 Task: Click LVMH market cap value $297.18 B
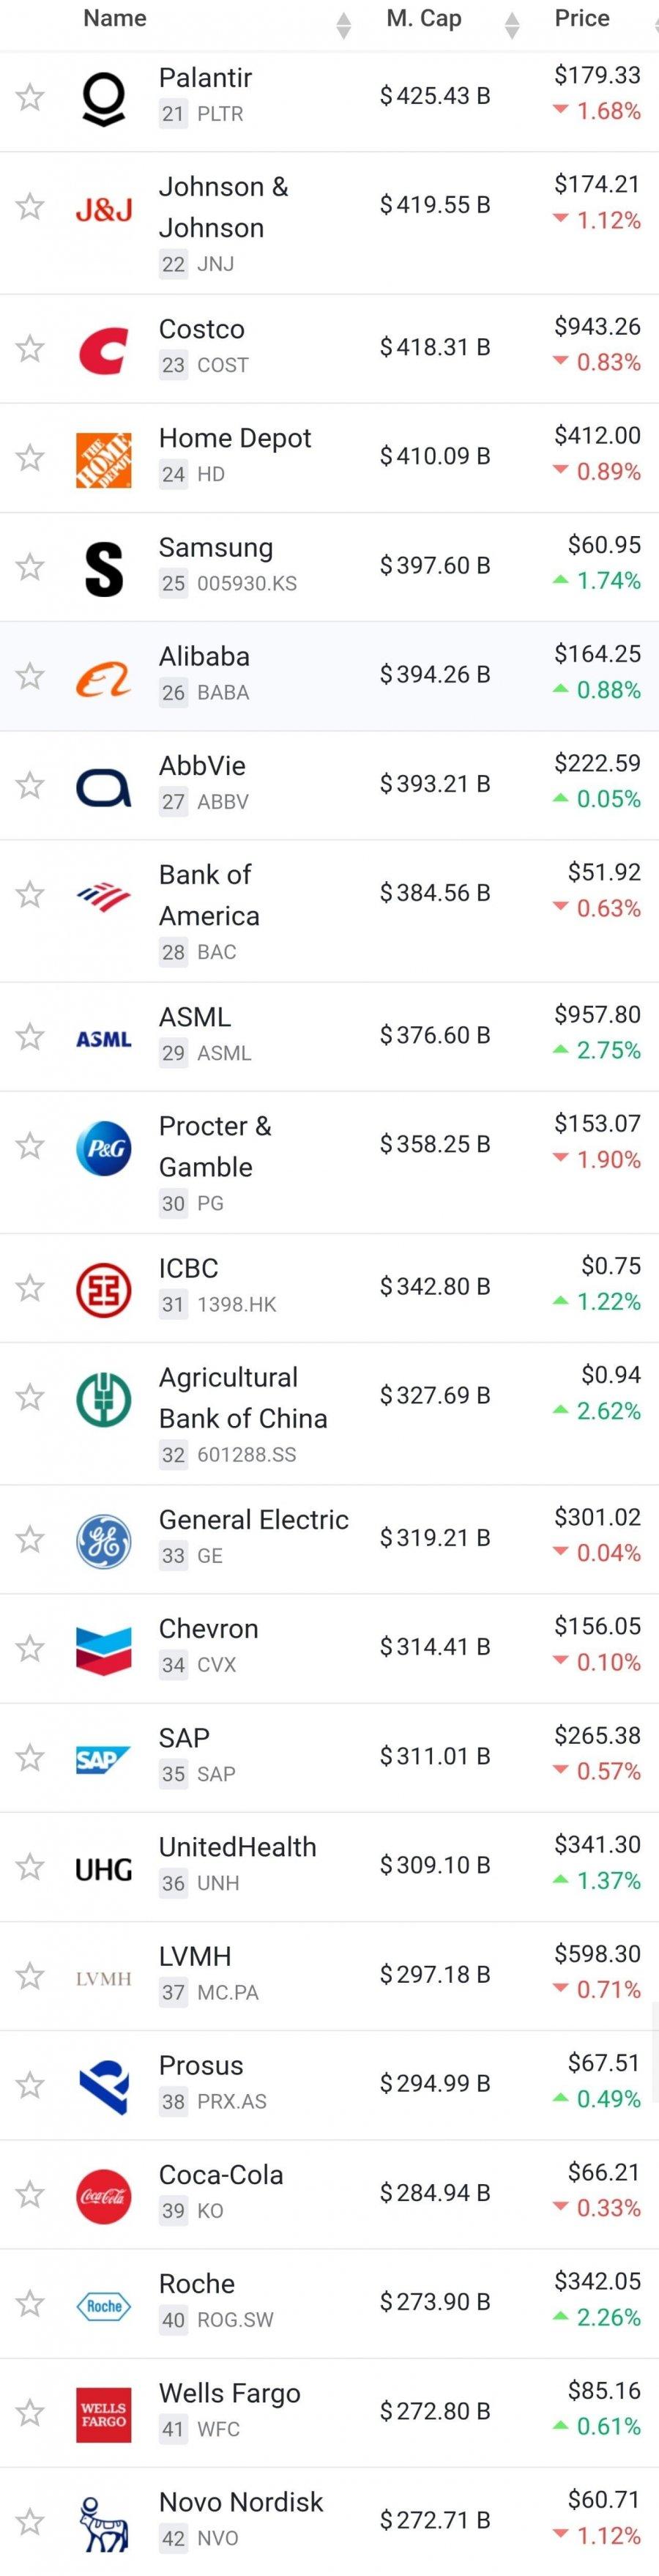(435, 1975)
